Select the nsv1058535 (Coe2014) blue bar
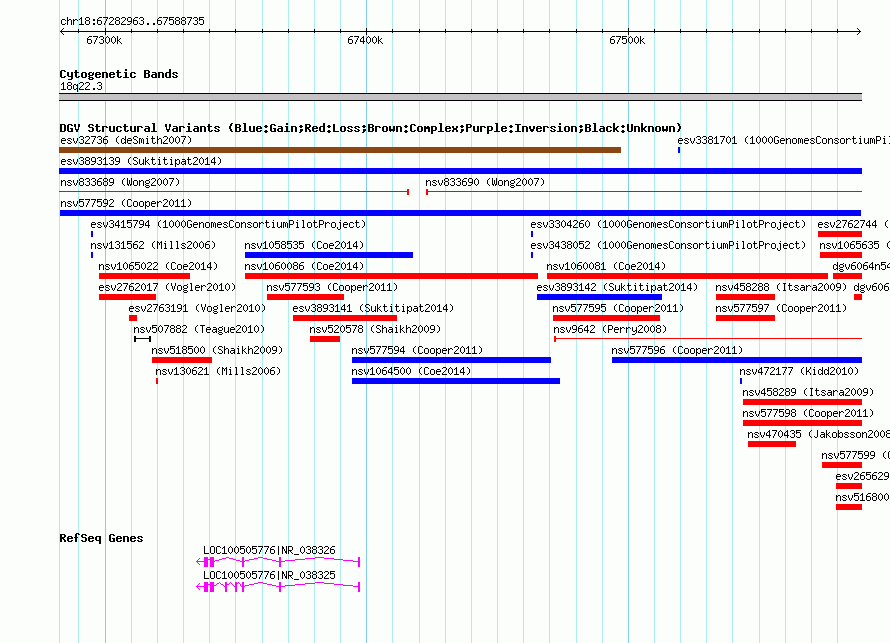 pos(329,255)
